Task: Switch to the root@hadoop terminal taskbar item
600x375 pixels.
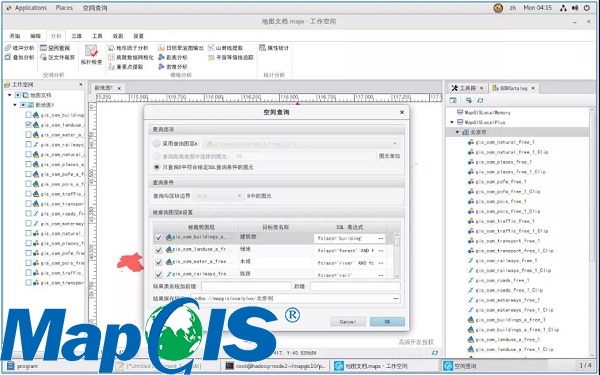Action: pyautogui.click(x=275, y=366)
